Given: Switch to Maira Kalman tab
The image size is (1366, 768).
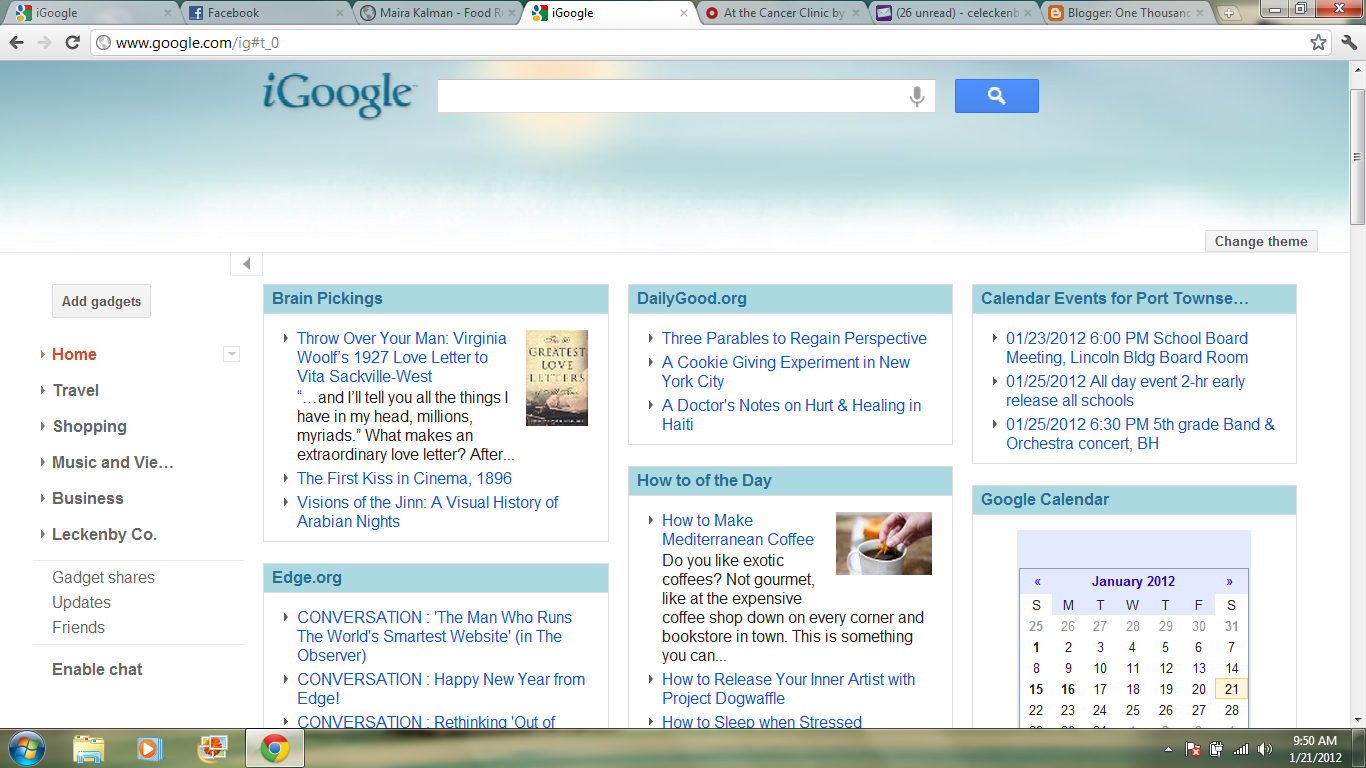Looking at the screenshot, I should [x=437, y=13].
